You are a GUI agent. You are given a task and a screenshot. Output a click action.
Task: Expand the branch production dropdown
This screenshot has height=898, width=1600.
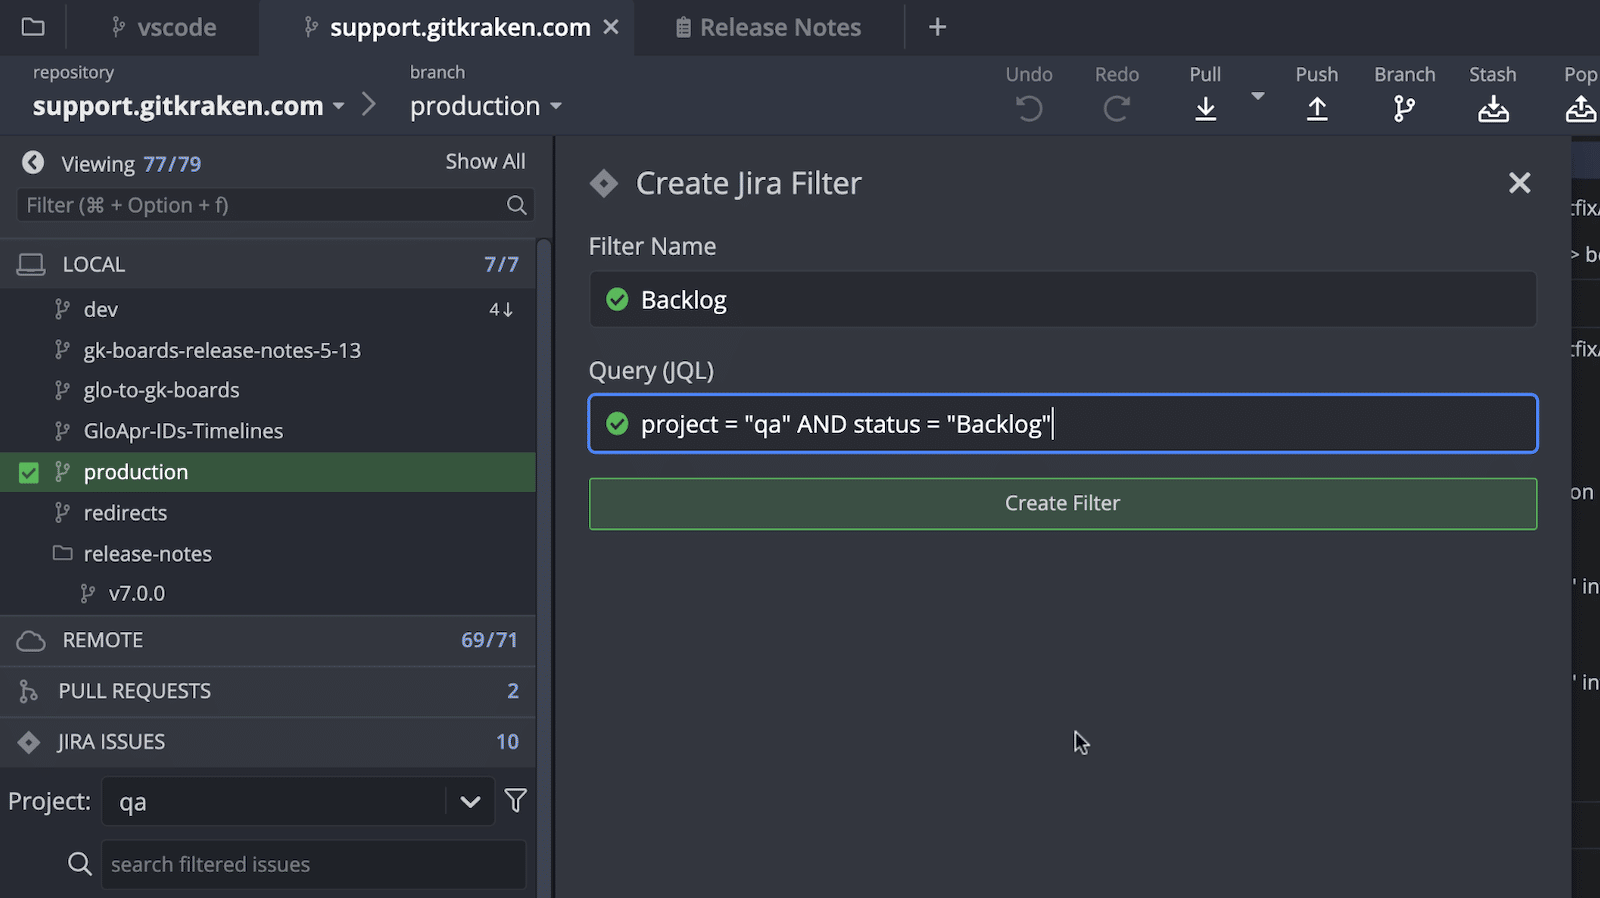(x=556, y=106)
